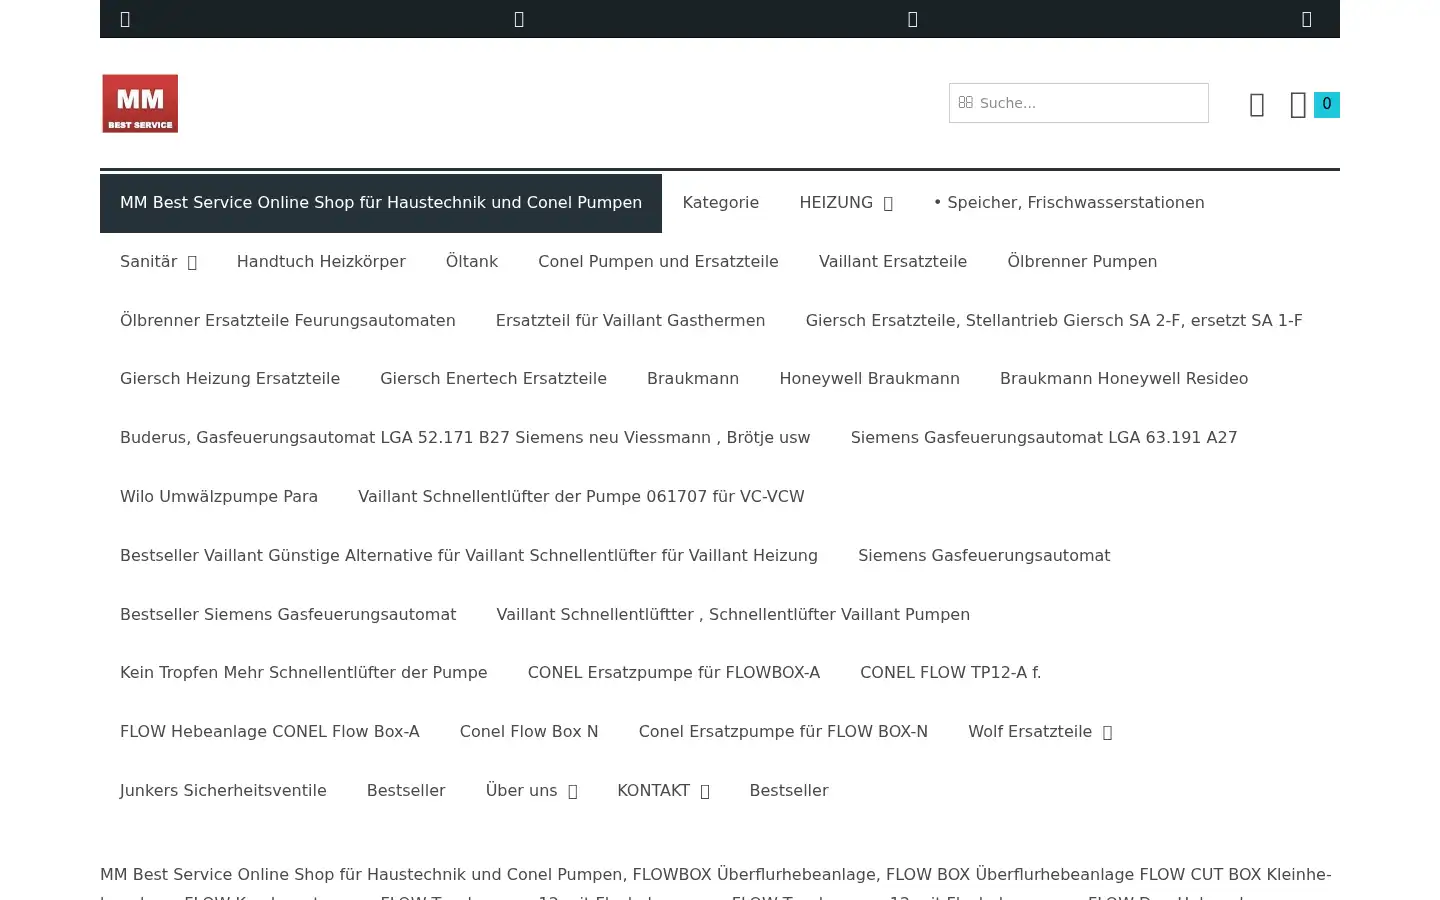
Task: Click the search magnifier icon in search box
Action: pos(965,102)
